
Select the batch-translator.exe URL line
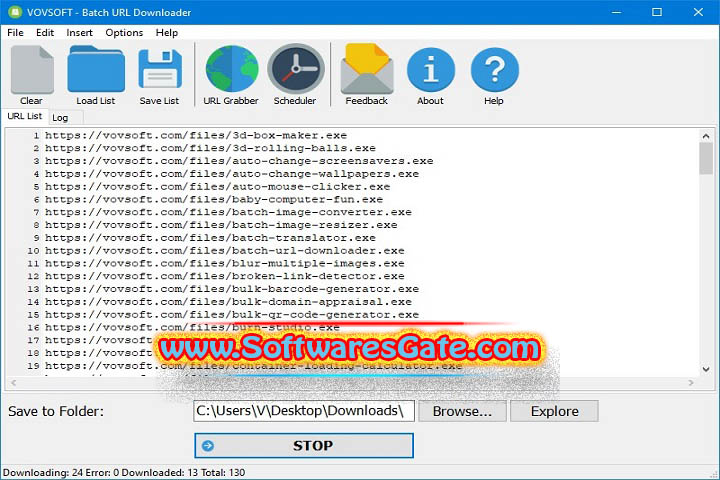(x=210, y=238)
